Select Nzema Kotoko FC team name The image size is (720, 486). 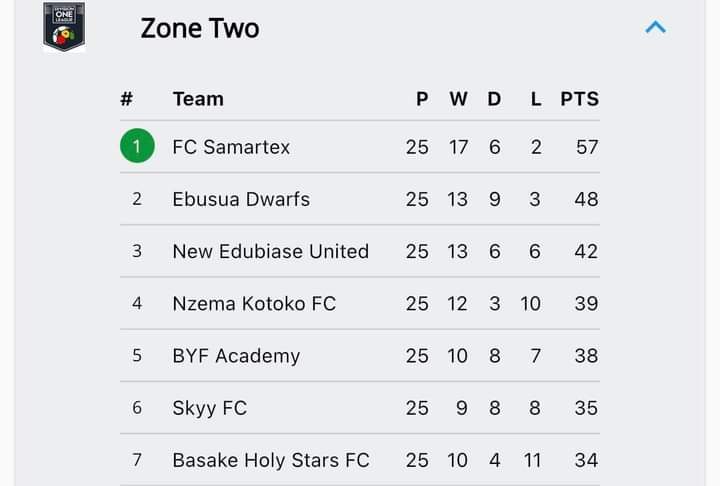point(254,304)
